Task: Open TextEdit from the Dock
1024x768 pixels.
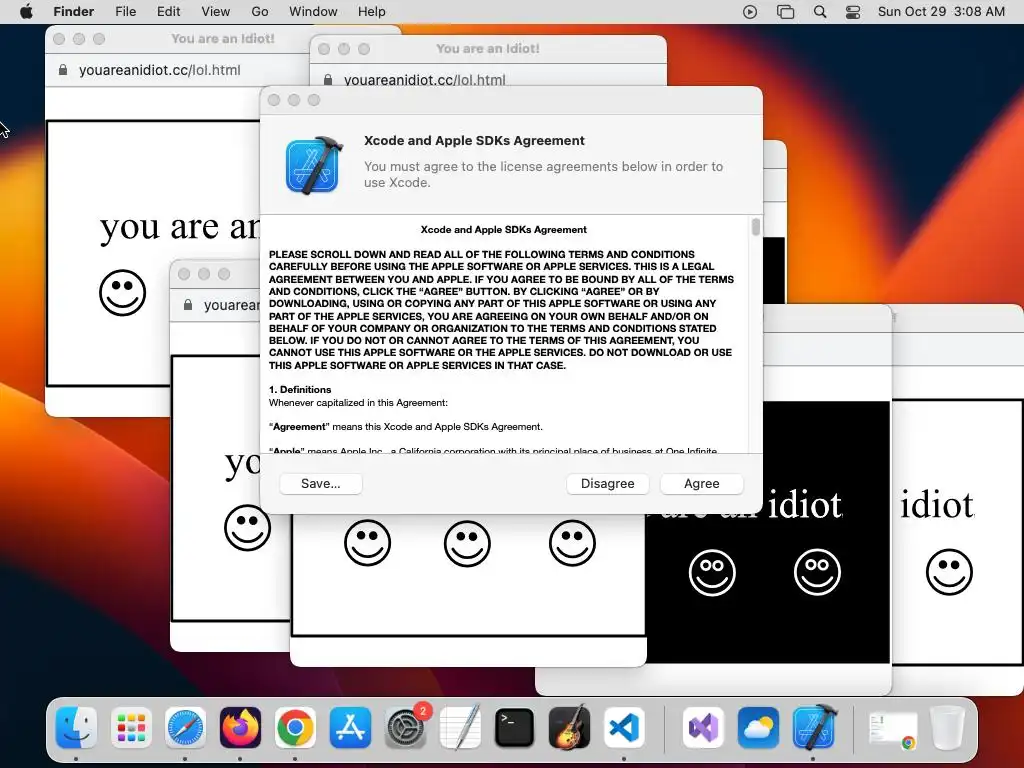Action: (460, 728)
